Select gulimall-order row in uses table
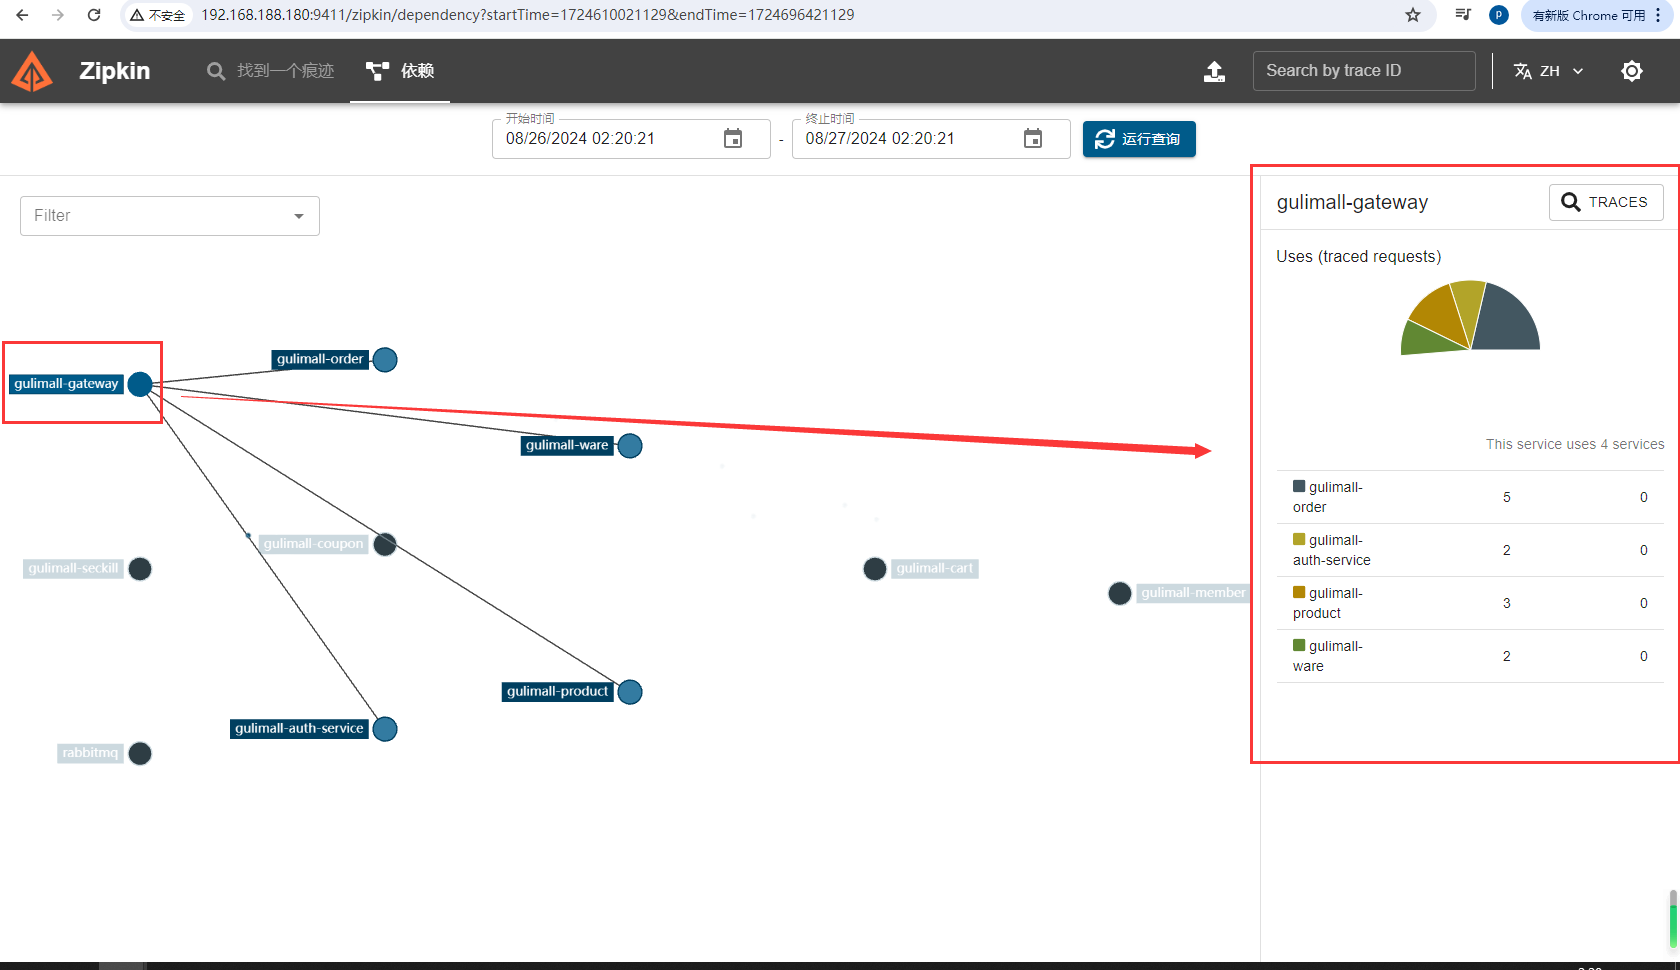 pyautogui.click(x=1470, y=497)
